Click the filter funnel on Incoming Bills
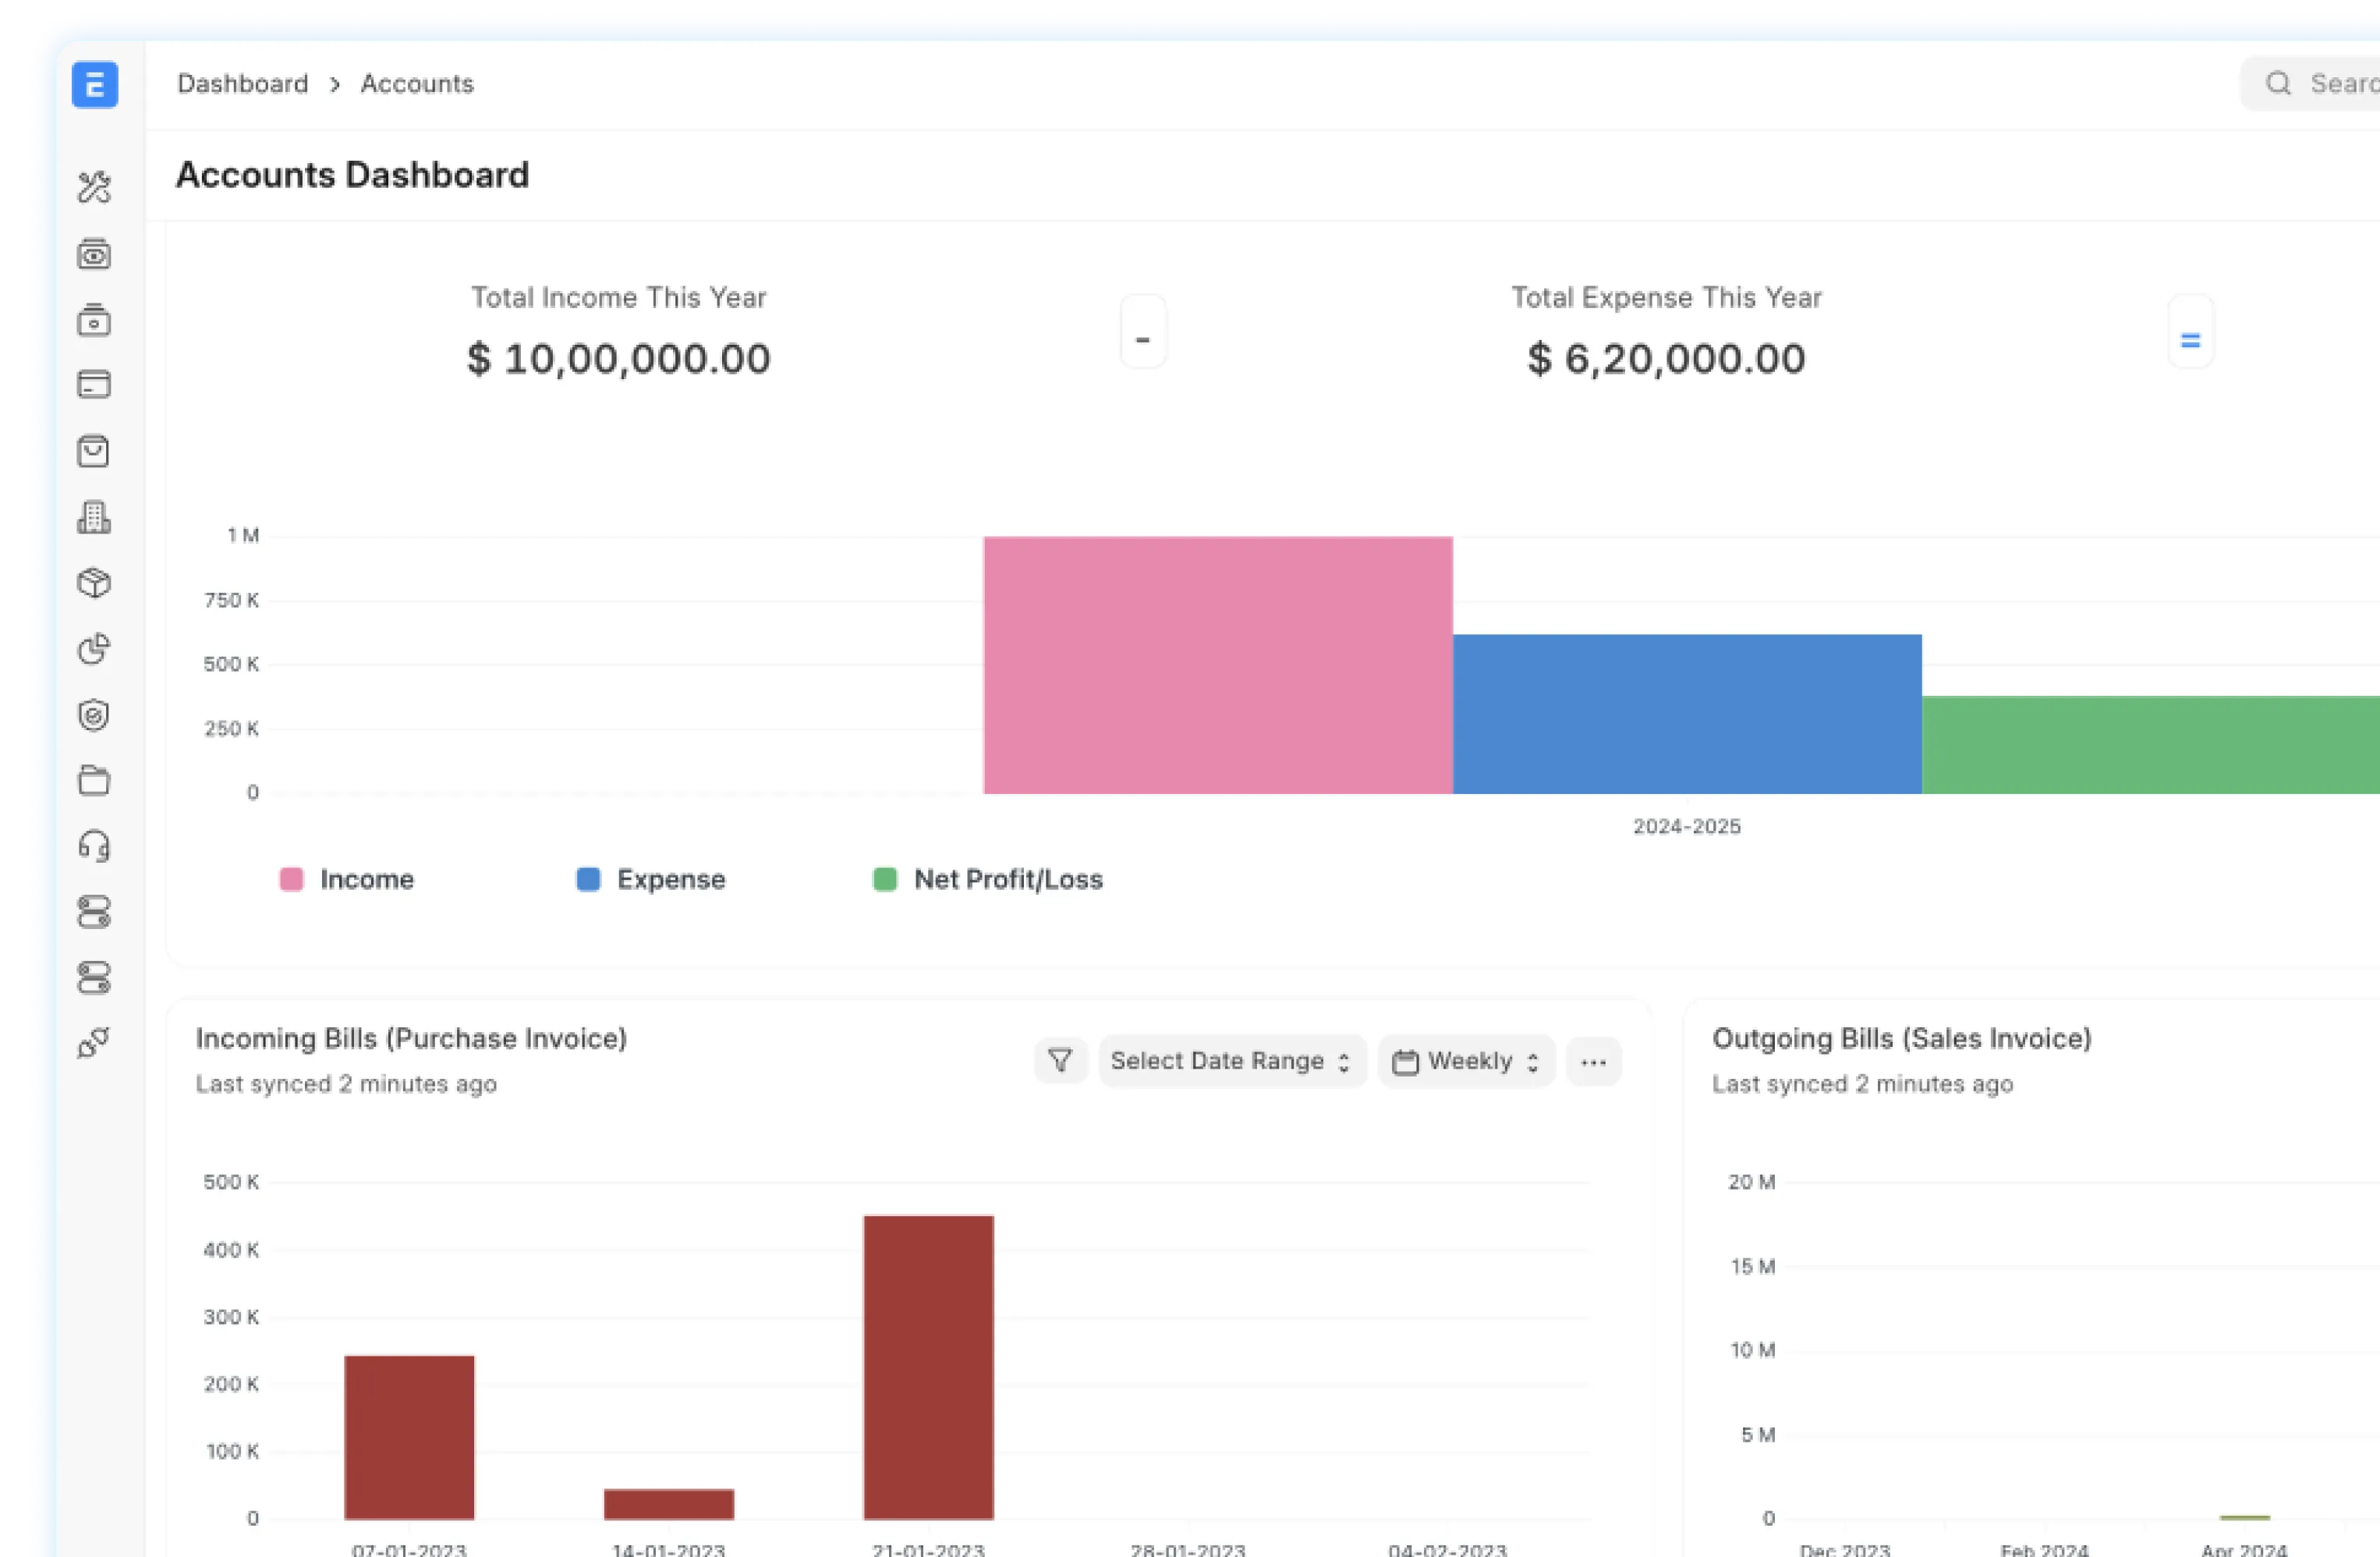This screenshot has width=2380, height=1557. 1060,1060
